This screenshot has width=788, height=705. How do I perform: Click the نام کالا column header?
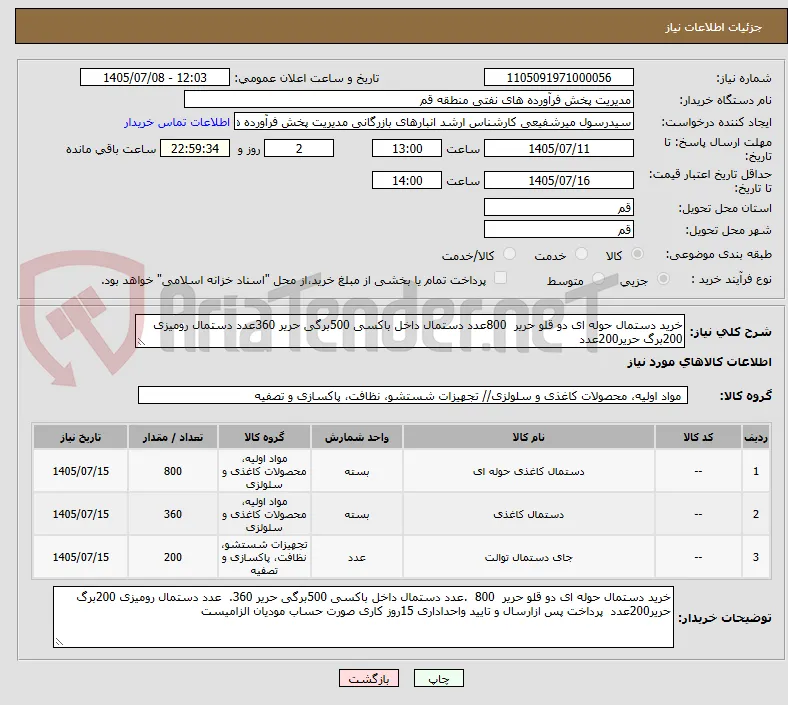point(529,437)
